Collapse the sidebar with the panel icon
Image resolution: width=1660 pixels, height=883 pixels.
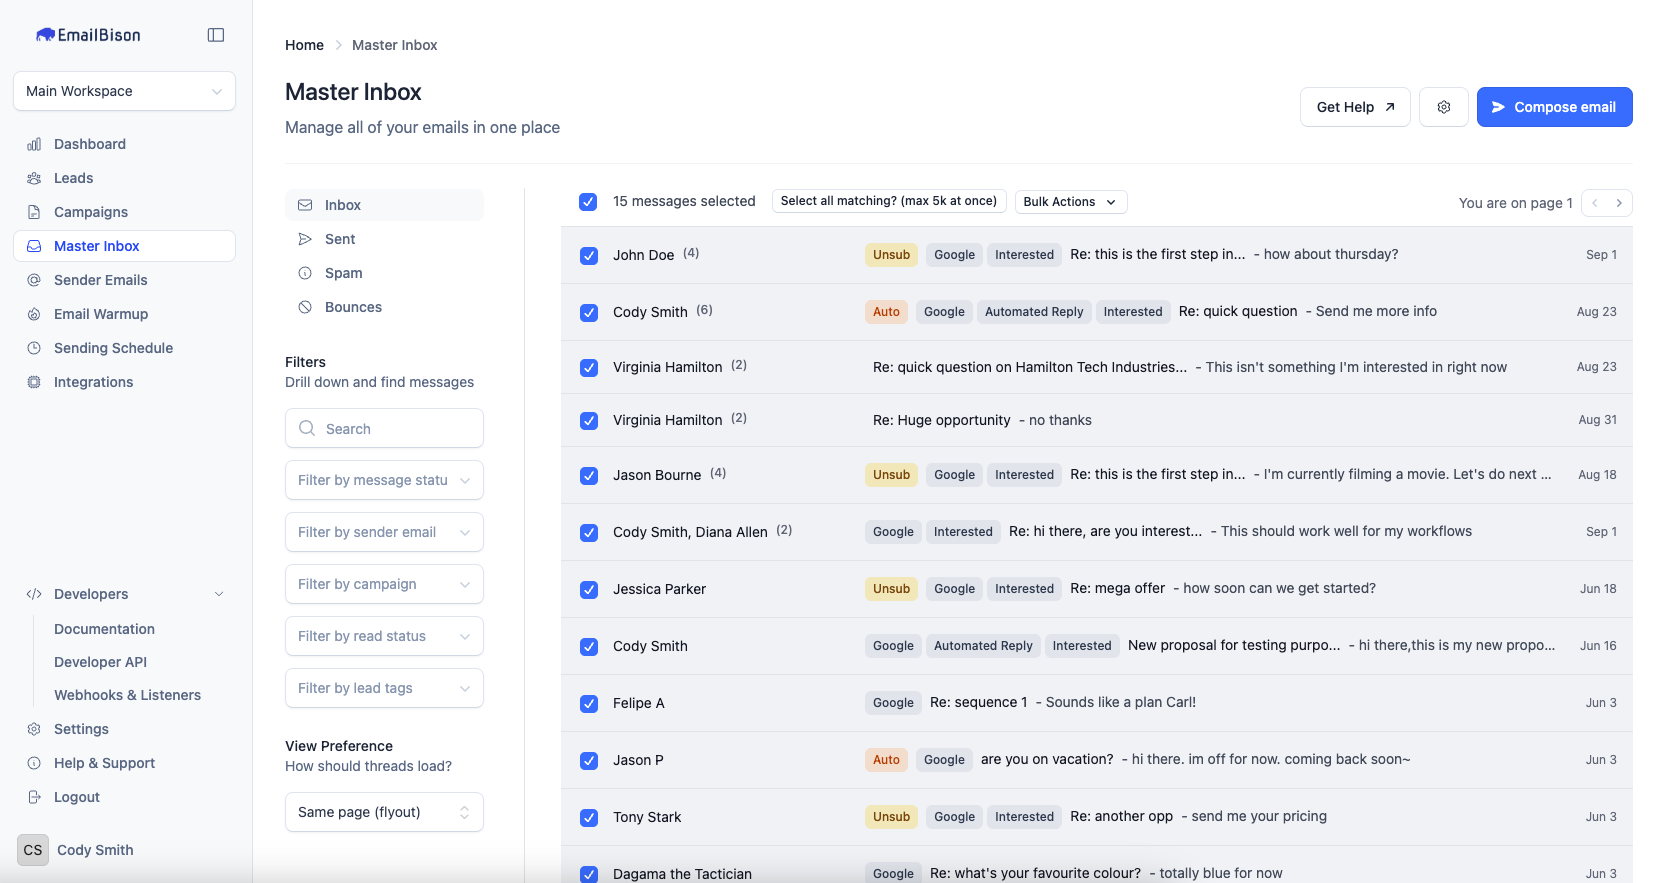216,35
